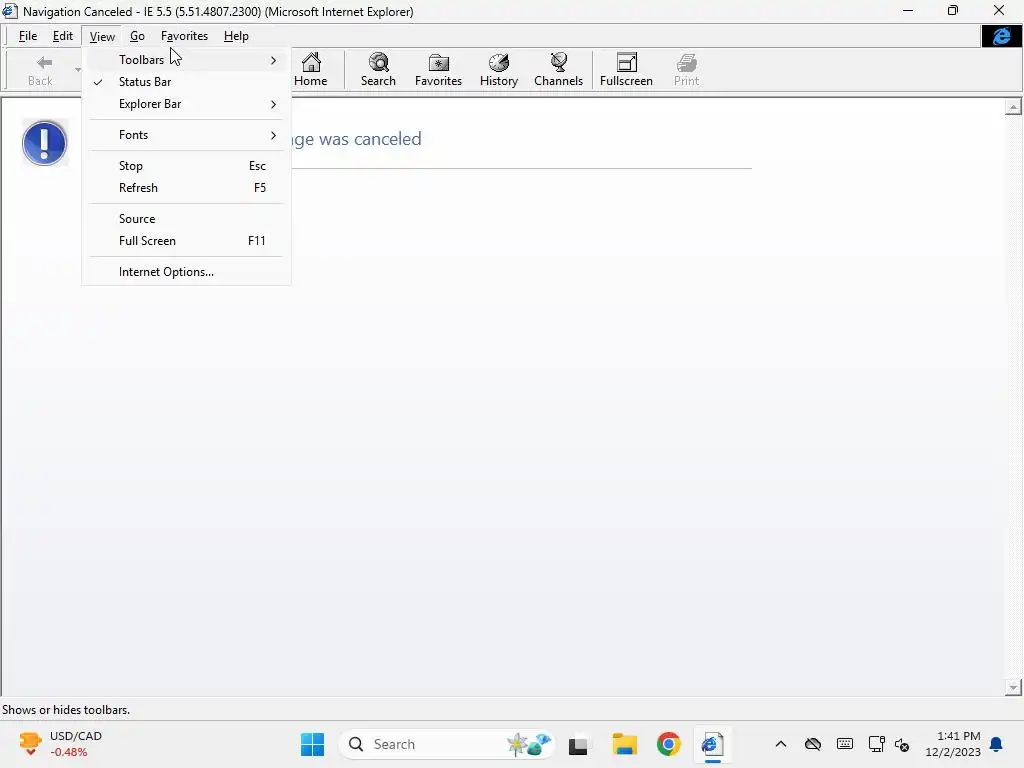Open the Favorites toolbar icon
This screenshot has height=768, width=1024.
438,63
